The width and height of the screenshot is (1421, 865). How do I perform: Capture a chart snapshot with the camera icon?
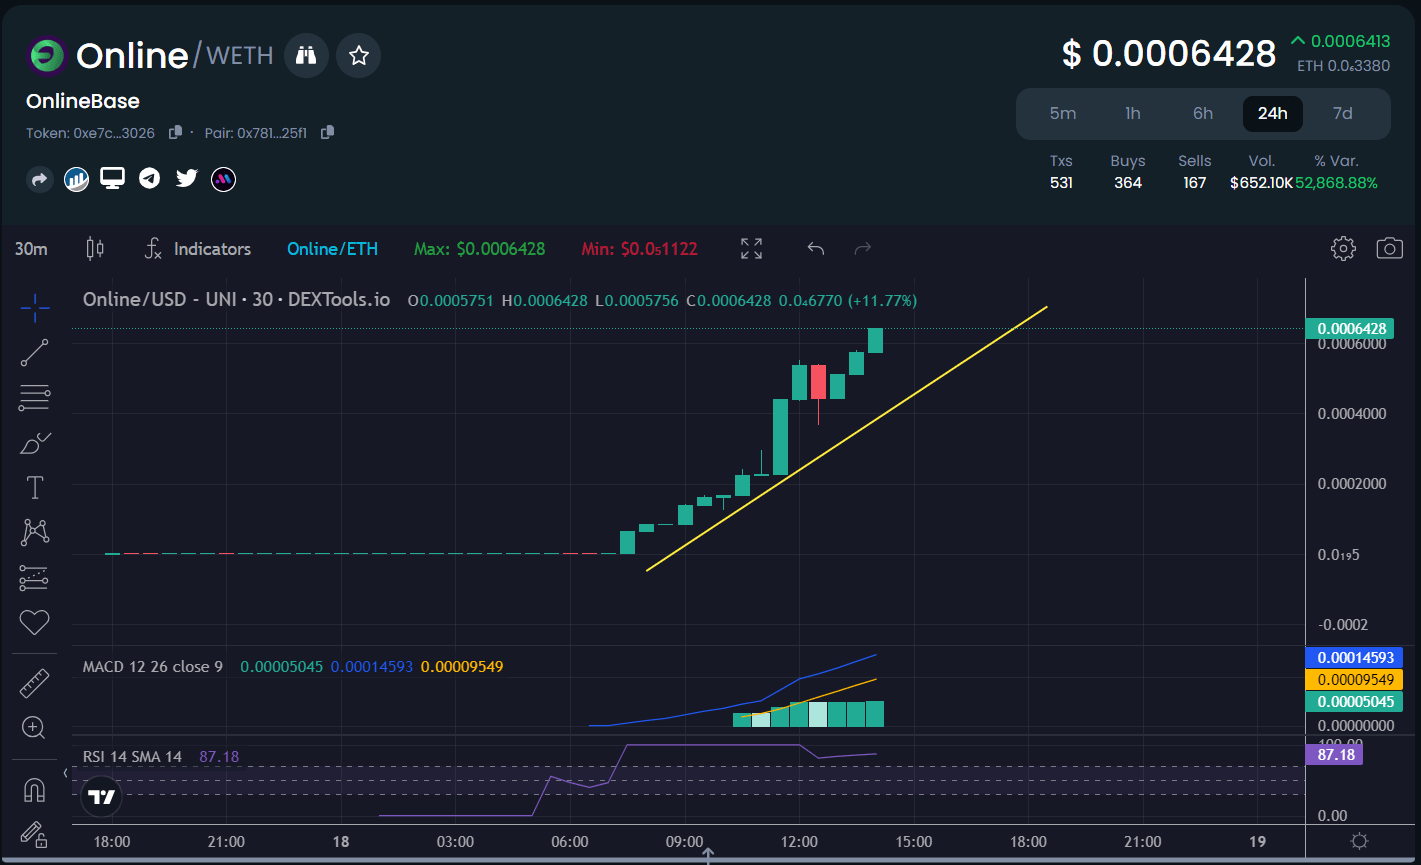[1389, 248]
